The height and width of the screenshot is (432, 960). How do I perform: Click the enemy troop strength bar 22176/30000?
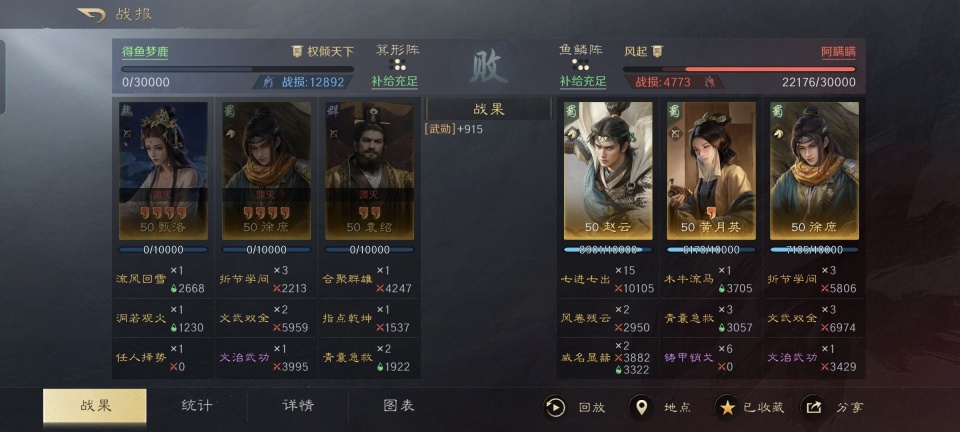[x=740, y=69]
